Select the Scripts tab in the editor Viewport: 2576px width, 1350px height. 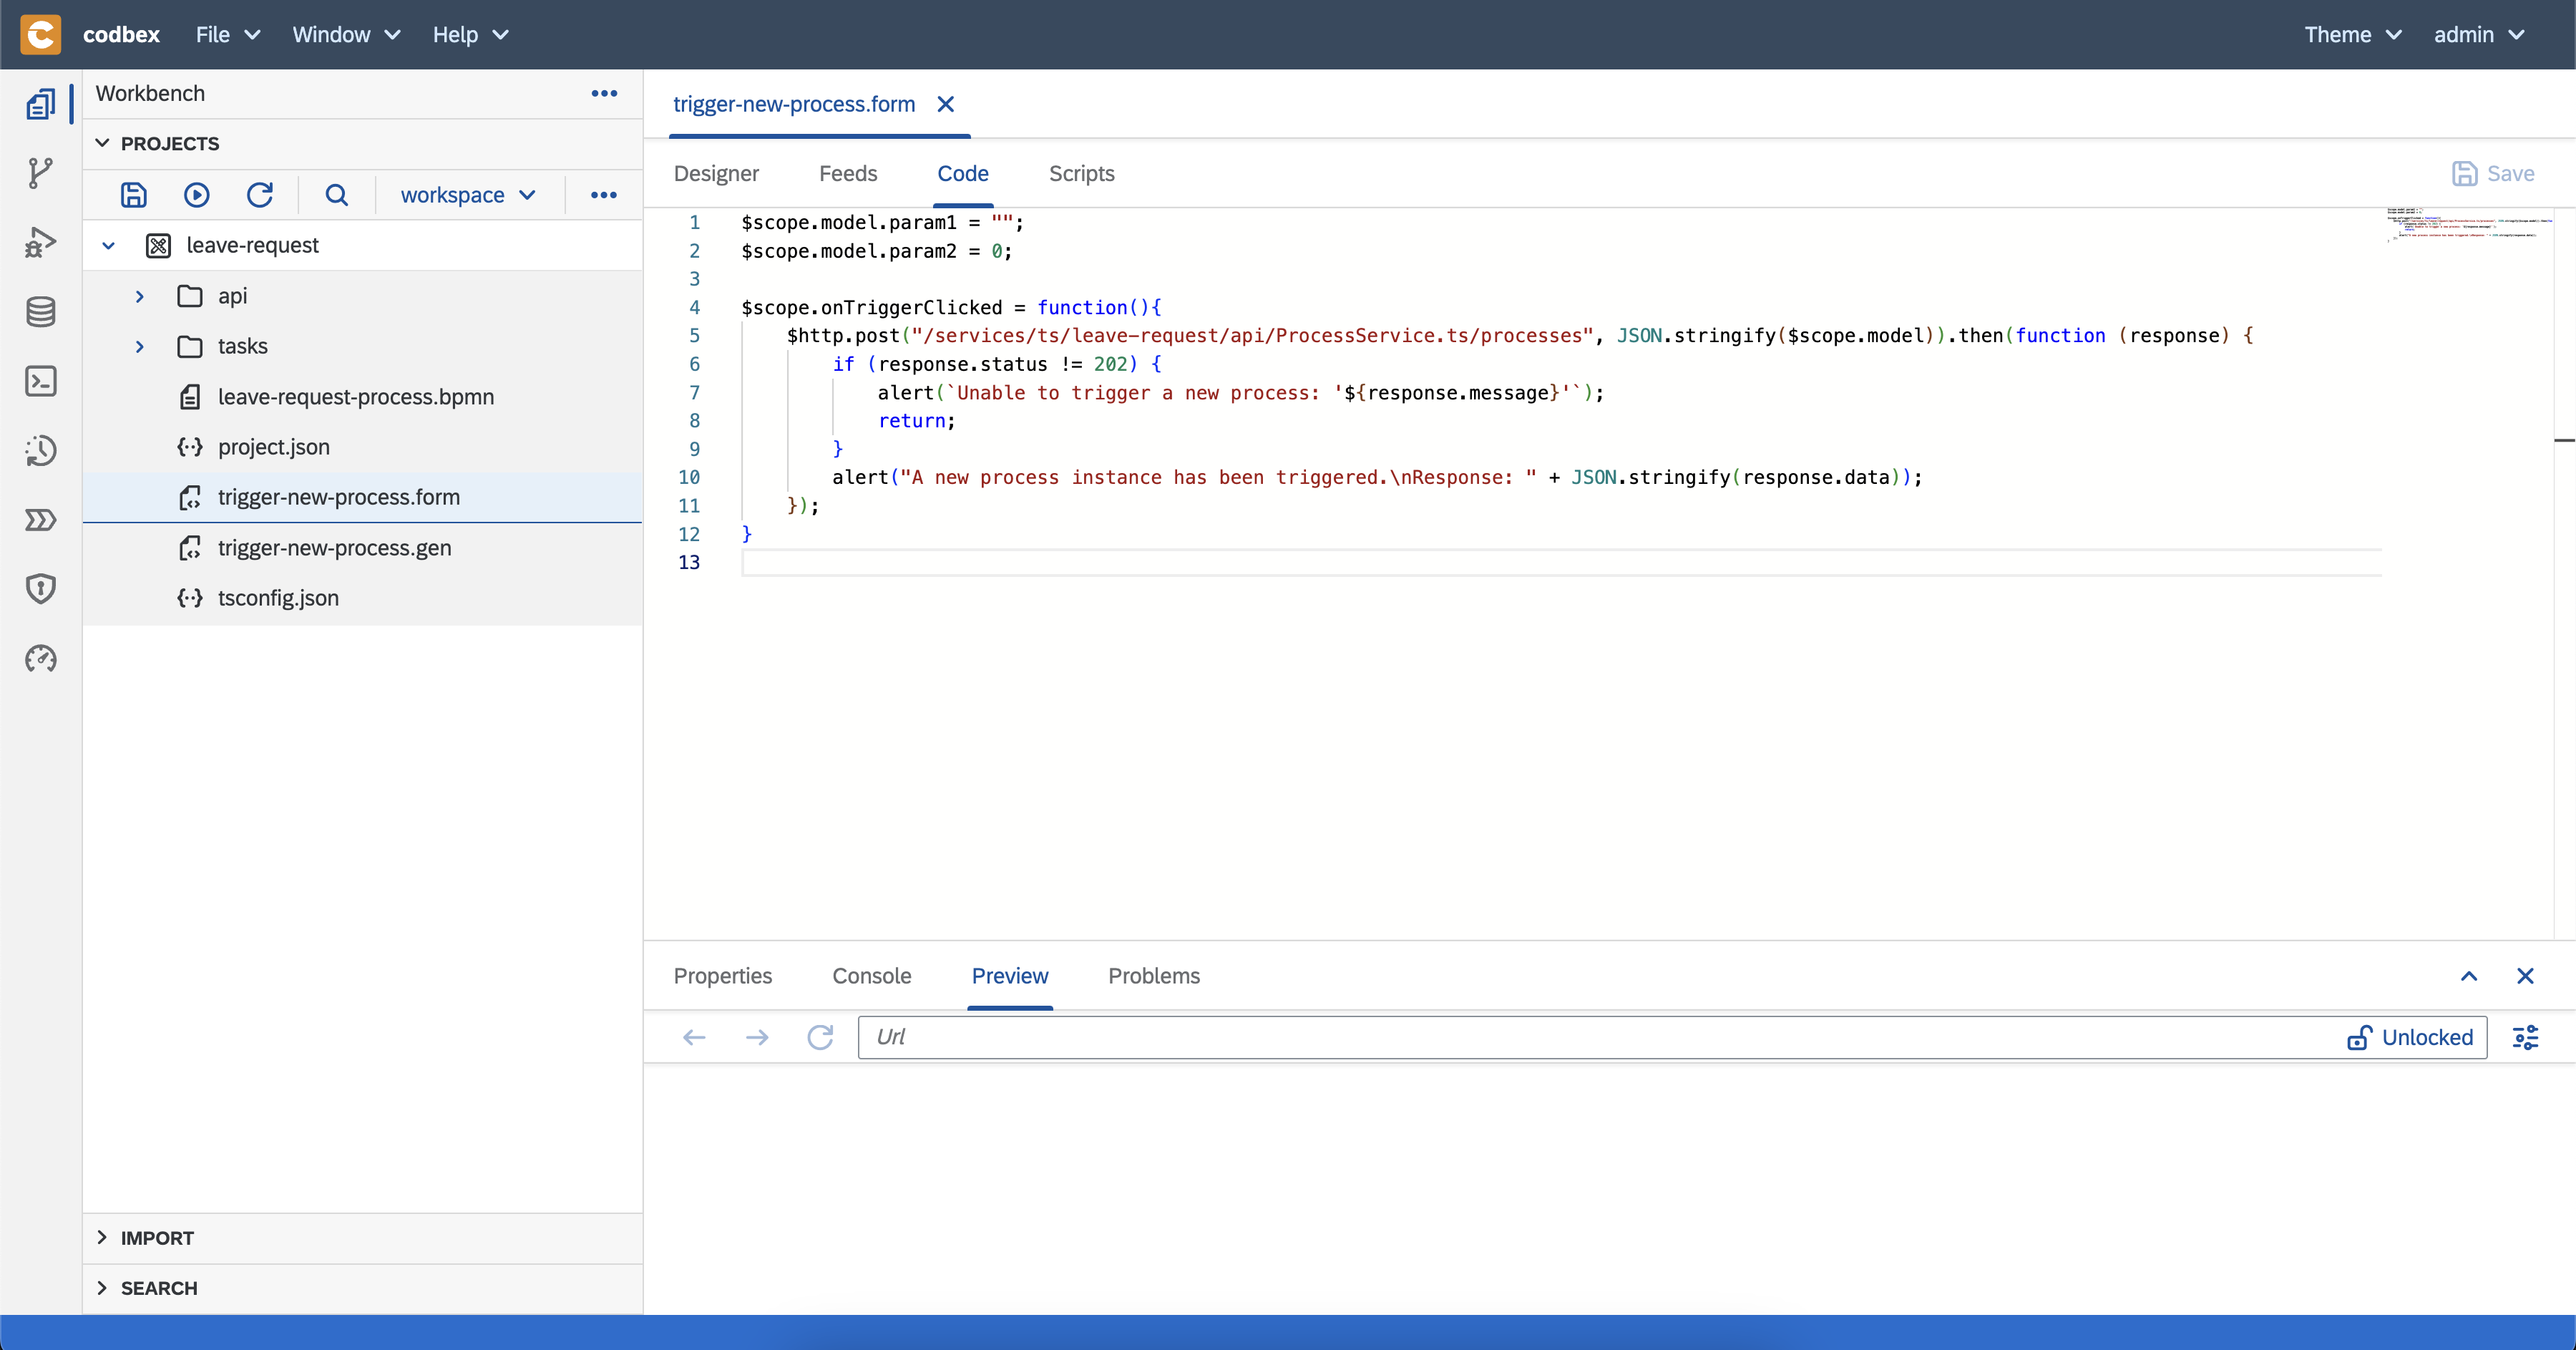(1082, 173)
